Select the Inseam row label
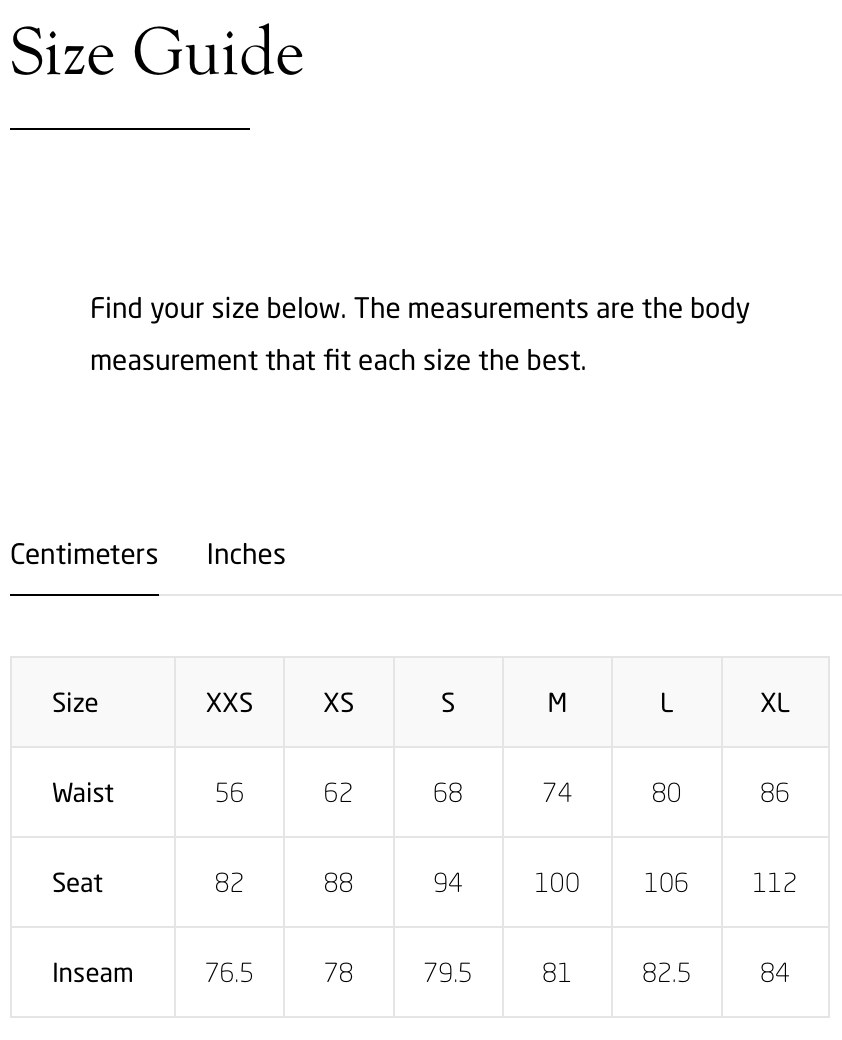This screenshot has height=1040, width=842. pos(92,973)
